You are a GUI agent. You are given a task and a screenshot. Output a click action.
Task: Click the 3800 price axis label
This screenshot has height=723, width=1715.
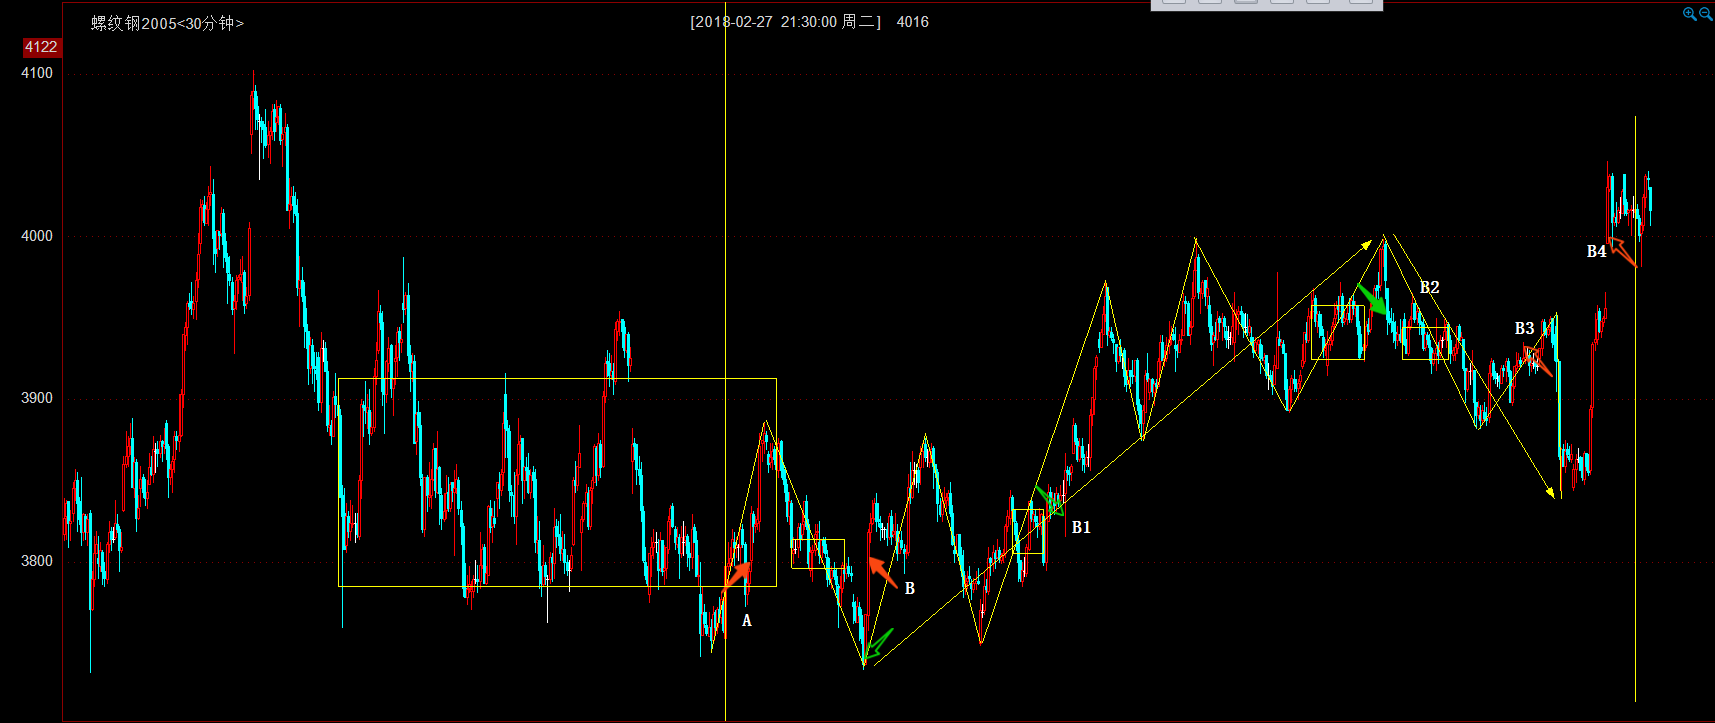pos(37,561)
